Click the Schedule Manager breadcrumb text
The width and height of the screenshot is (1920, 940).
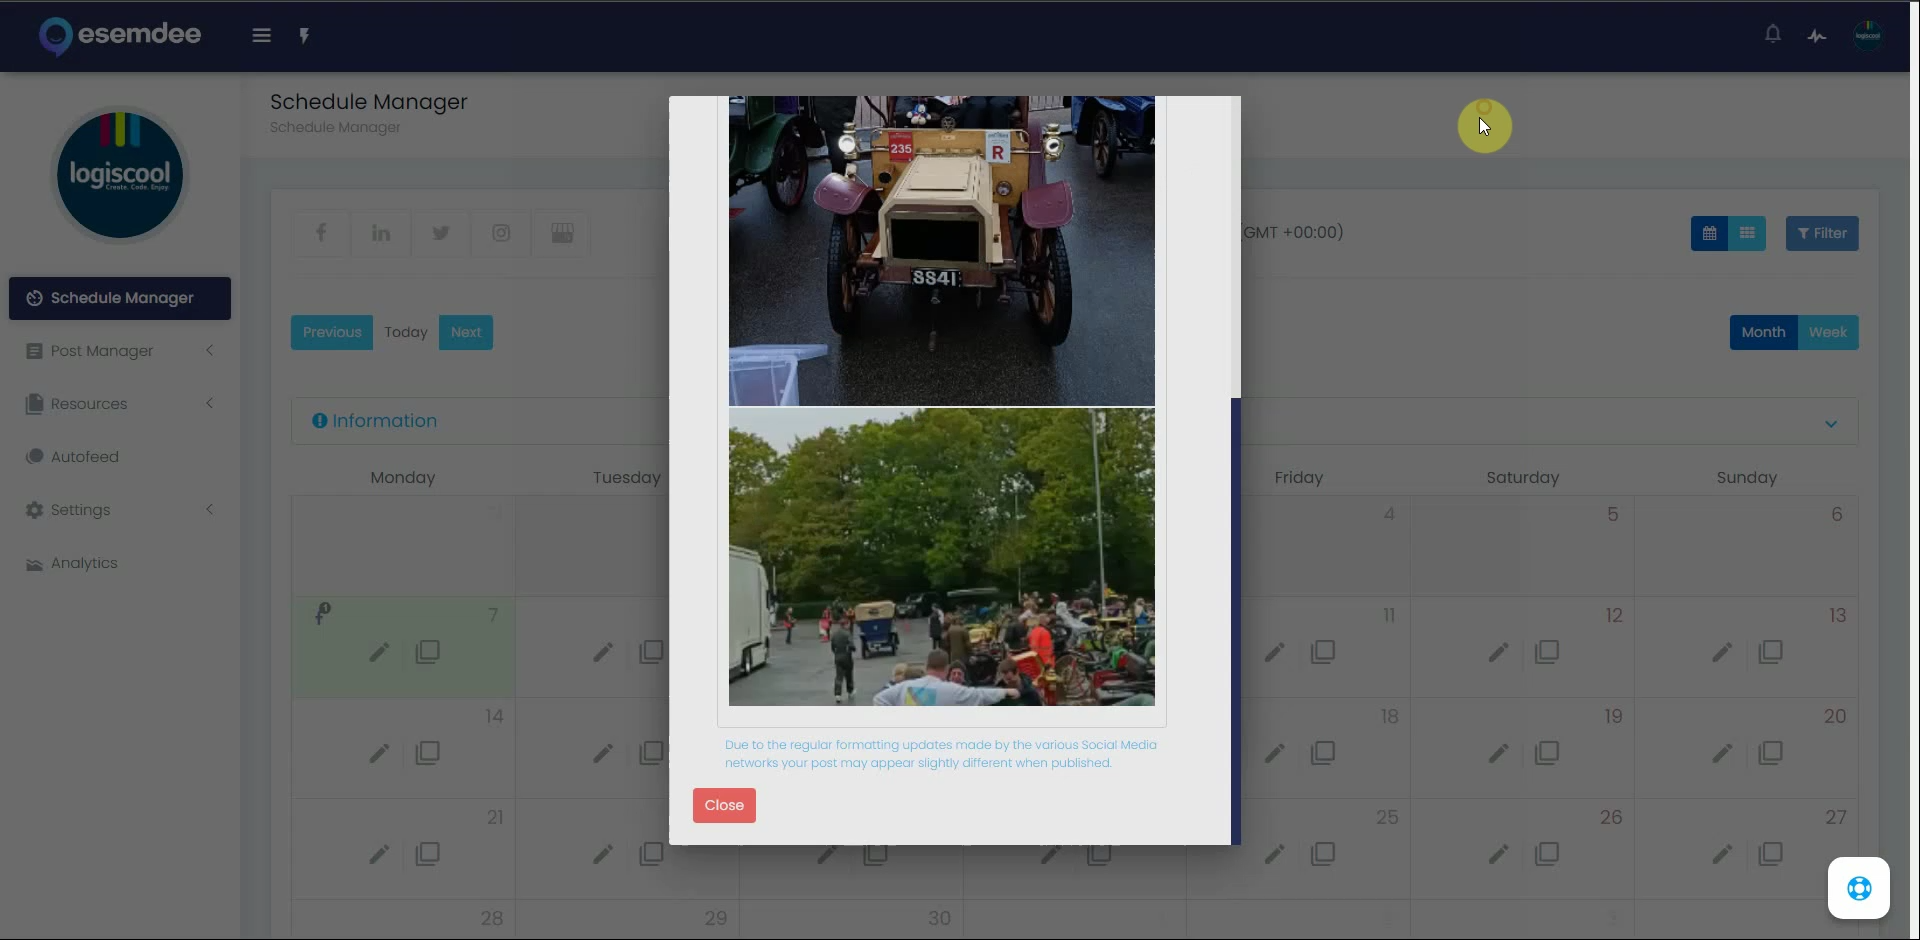335,127
